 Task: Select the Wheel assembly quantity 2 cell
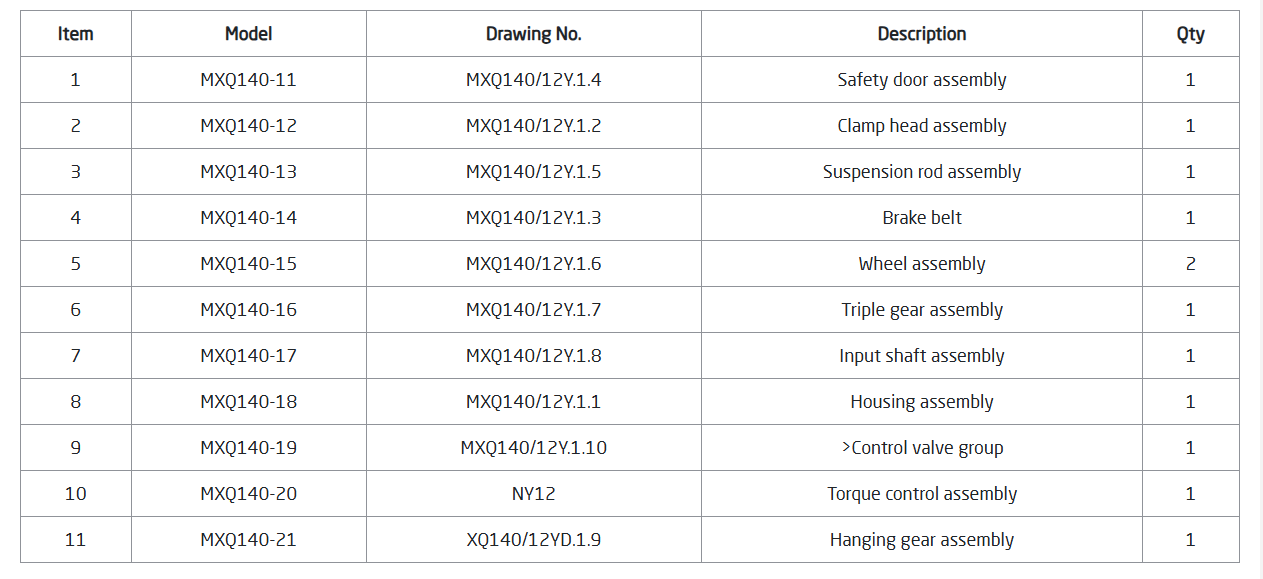click(x=1190, y=264)
